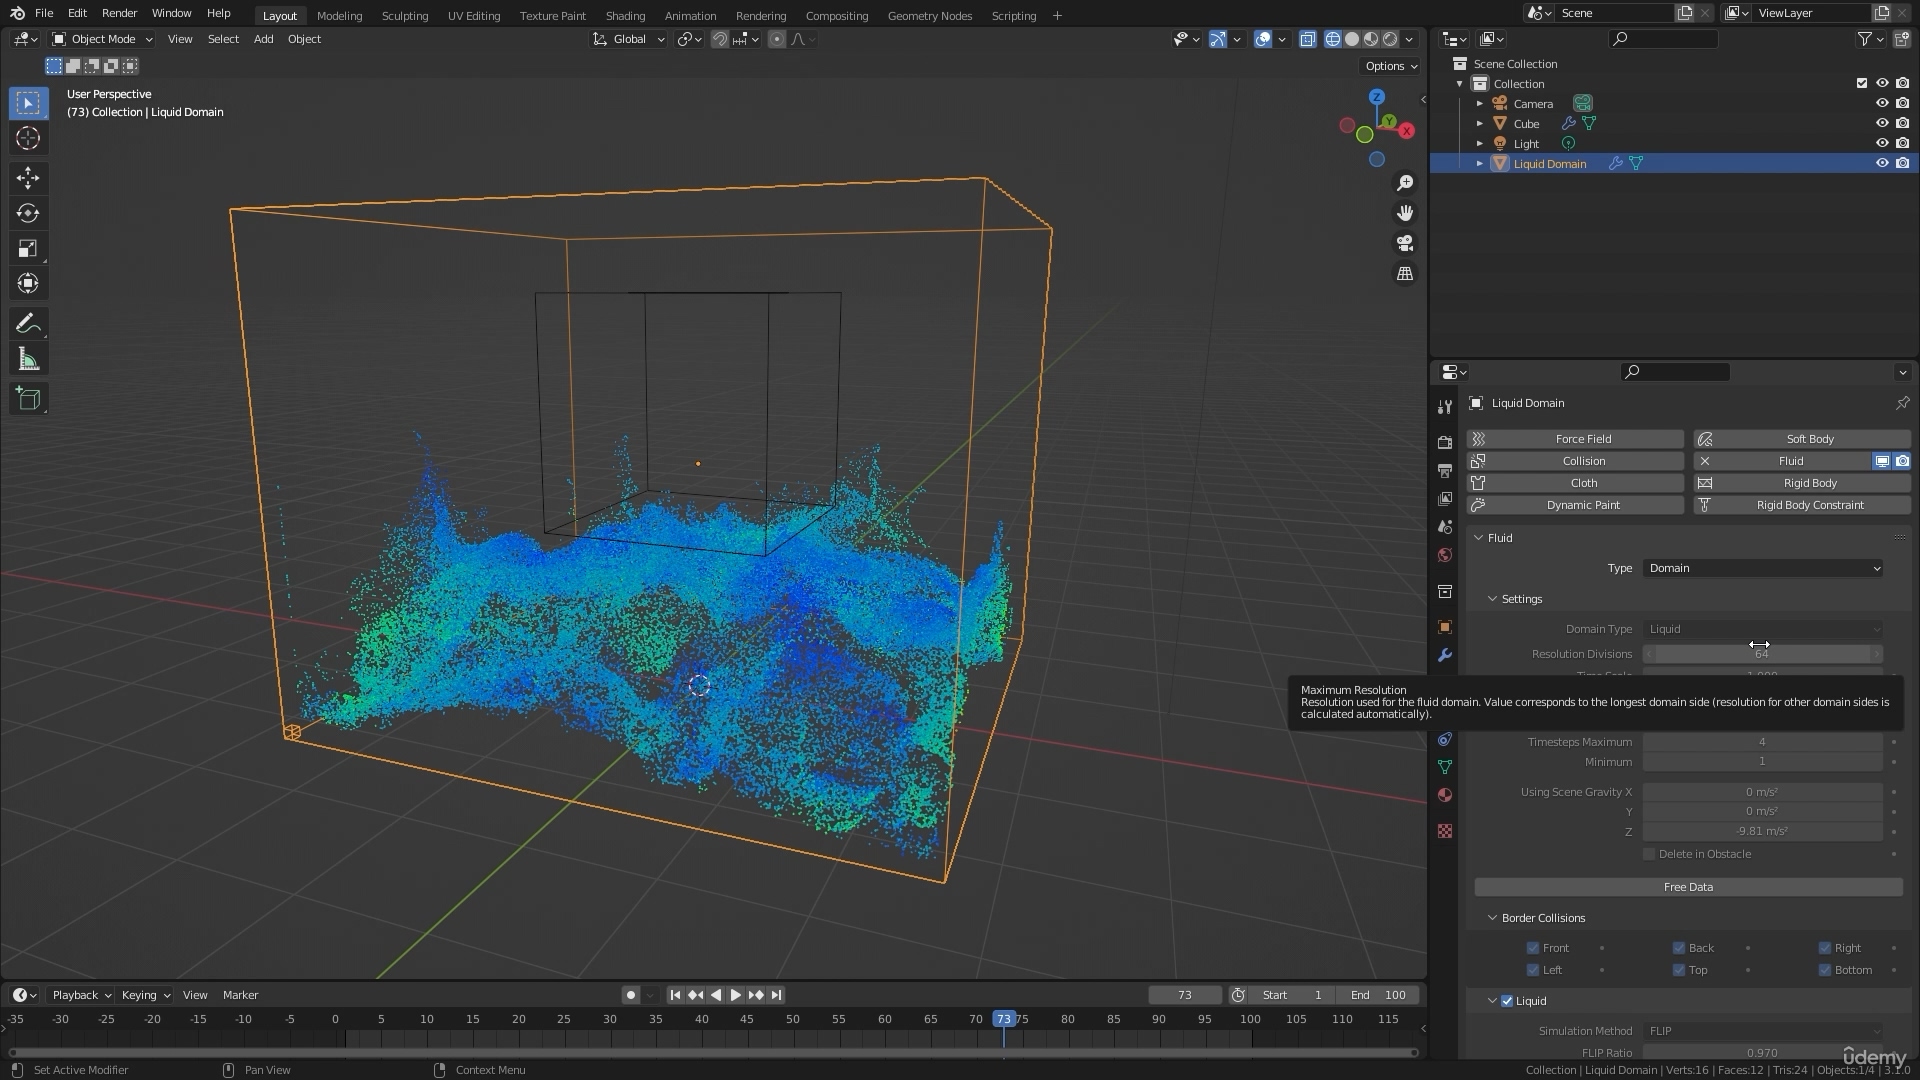Hide the Cube object in the outliner
The width and height of the screenshot is (1920, 1080).
[1882, 123]
